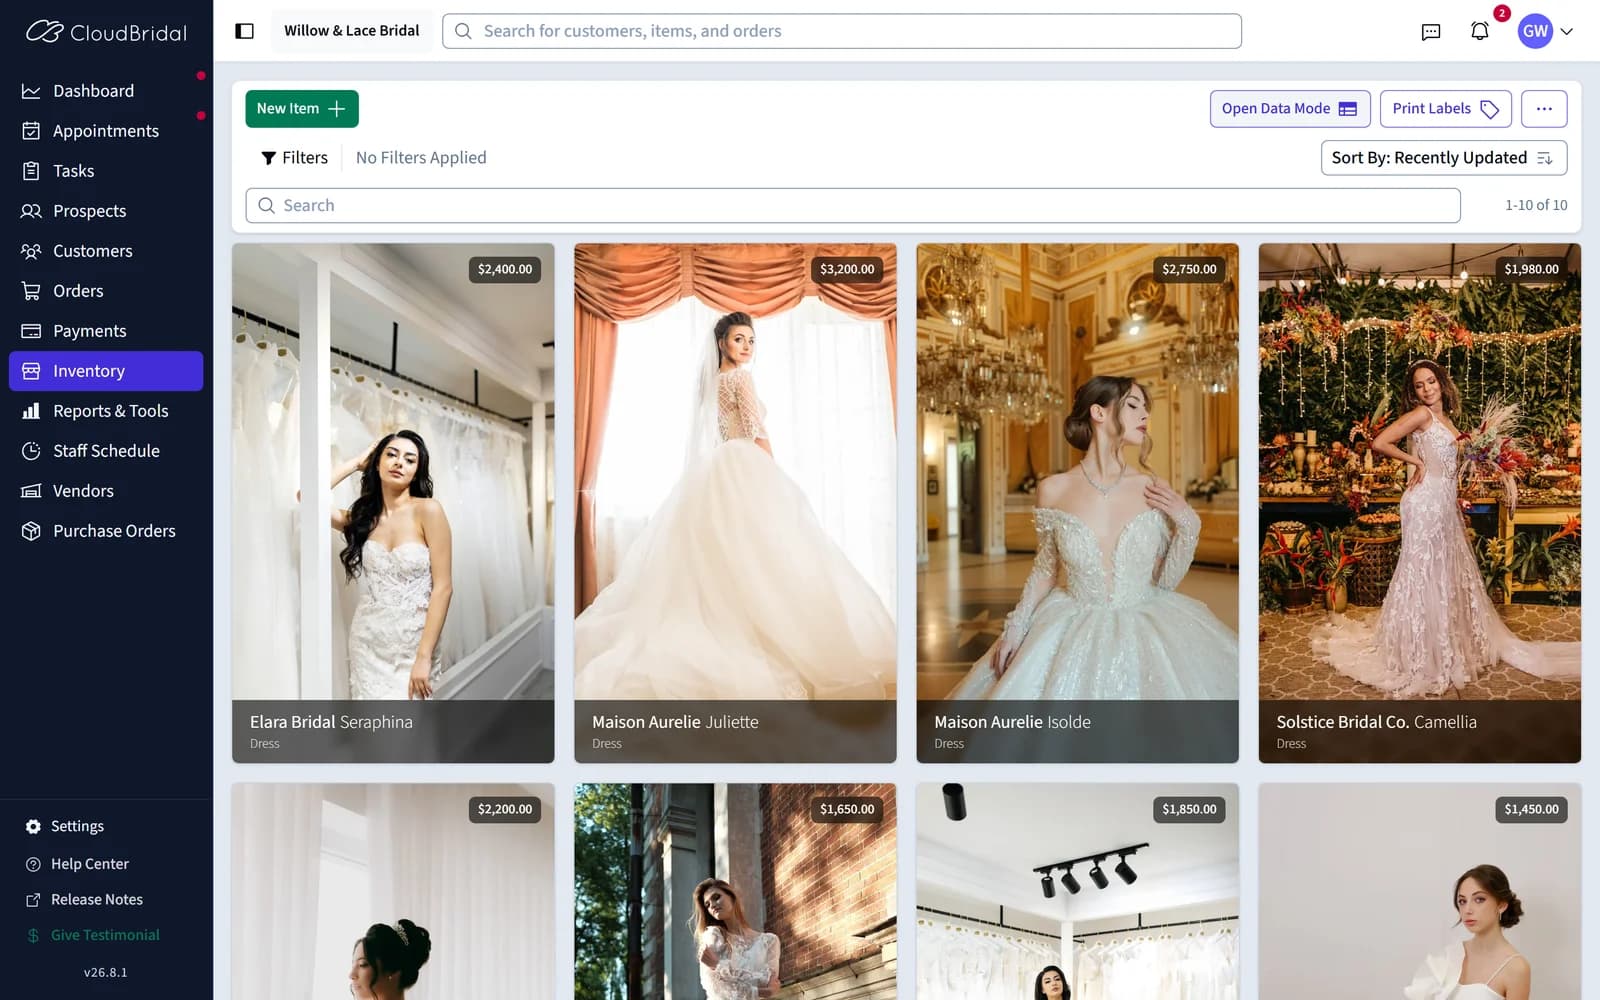Click the Inventory storefront icon
The height and width of the screenshot is (1000, 1600).
31,371
